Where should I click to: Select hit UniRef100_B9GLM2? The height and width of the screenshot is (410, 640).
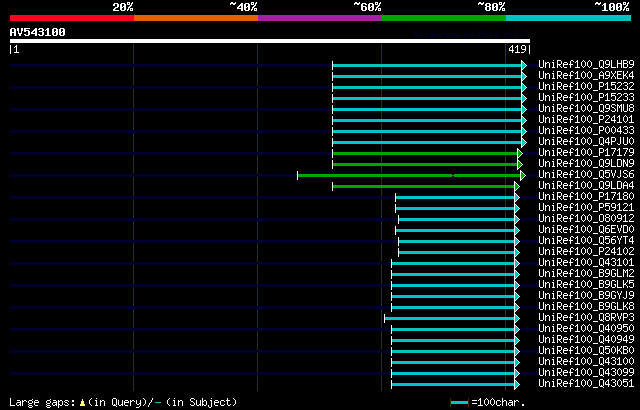pos(586,274)
